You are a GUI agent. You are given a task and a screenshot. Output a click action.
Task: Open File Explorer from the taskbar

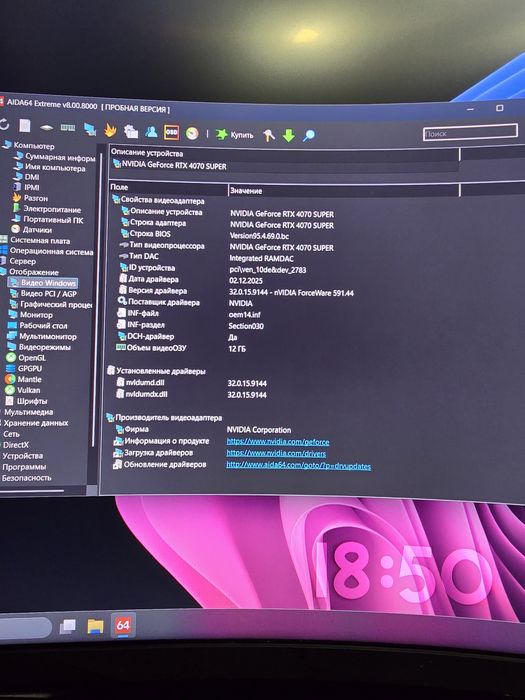(x=95, y=626)
